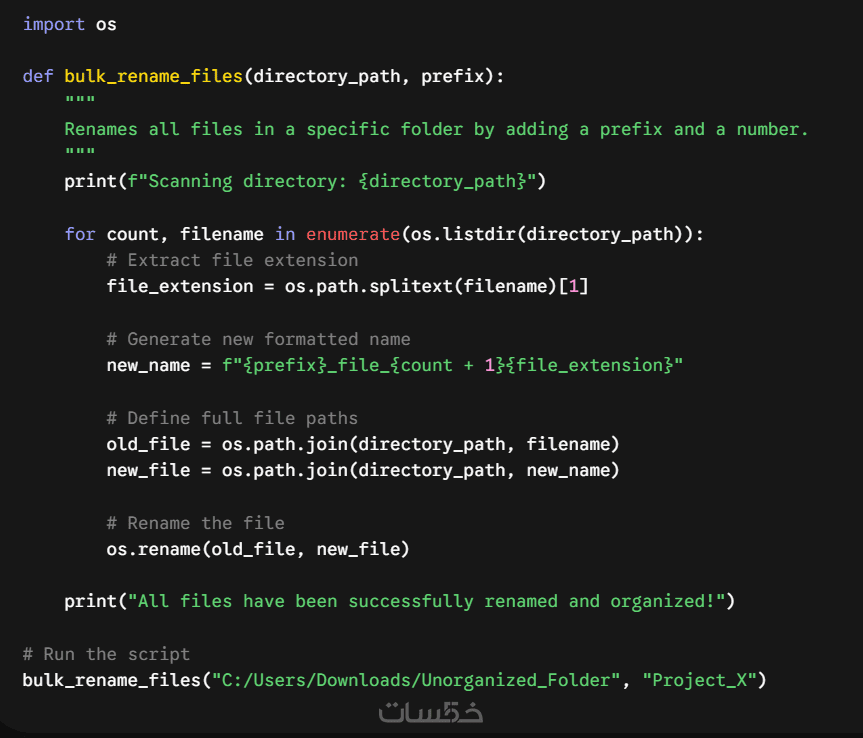Click the os.rename call

[x=258, y=549]
